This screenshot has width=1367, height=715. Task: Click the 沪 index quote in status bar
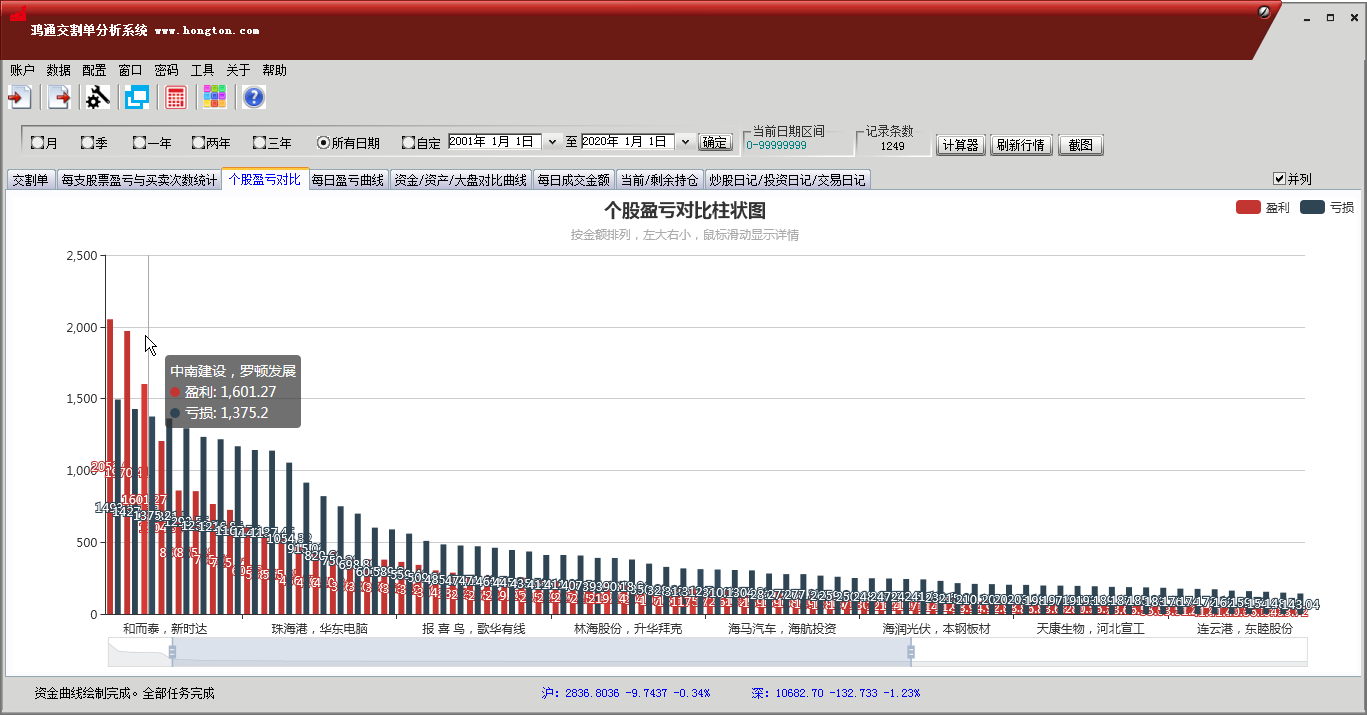626,693
